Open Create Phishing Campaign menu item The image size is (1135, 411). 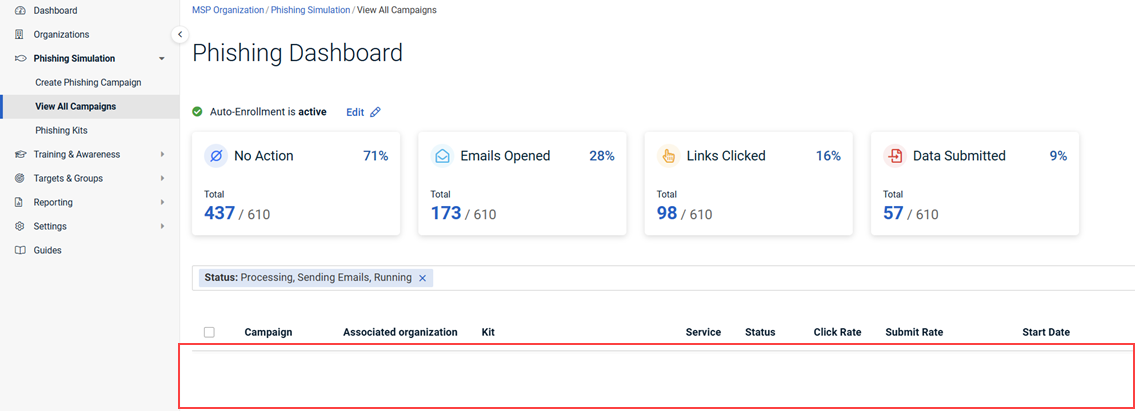pos(88,82)
